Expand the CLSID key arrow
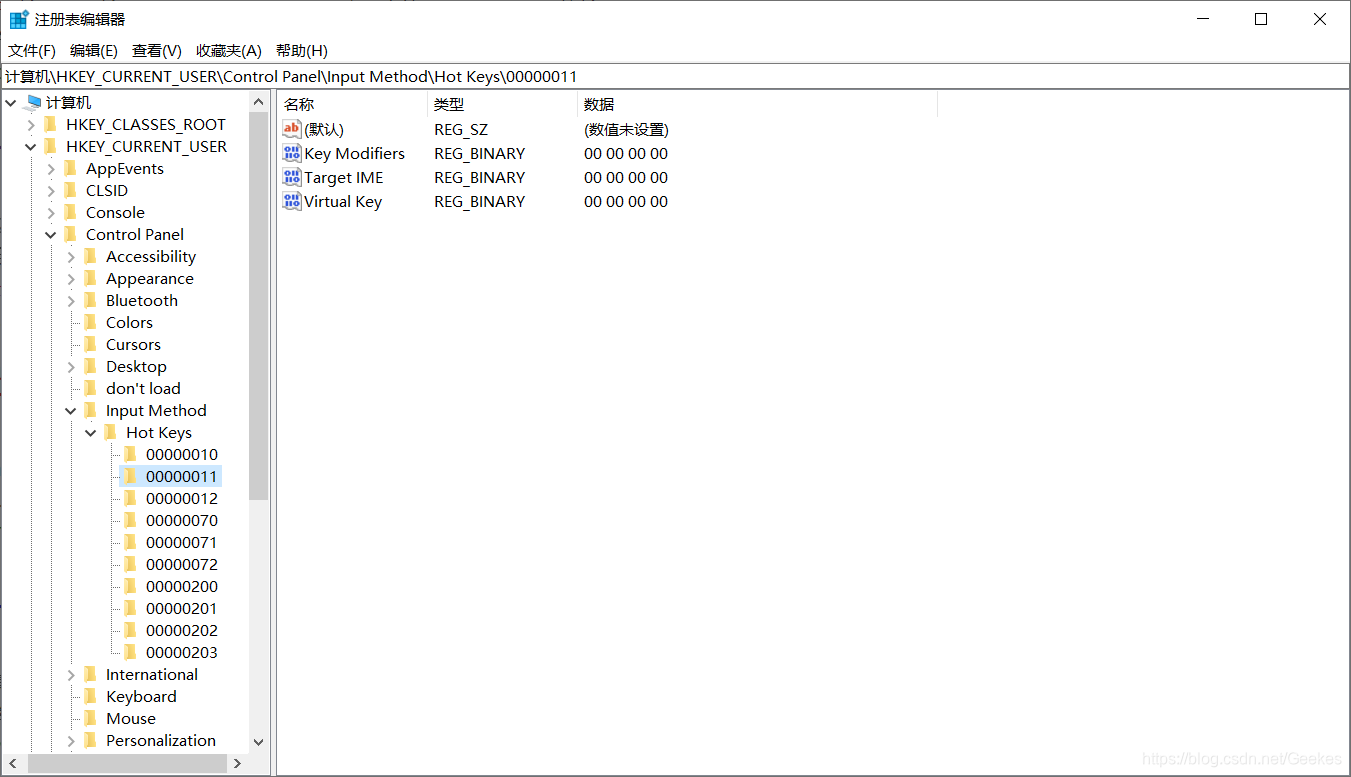Viewport: 1351px width, 777px height. click(51, 190)
